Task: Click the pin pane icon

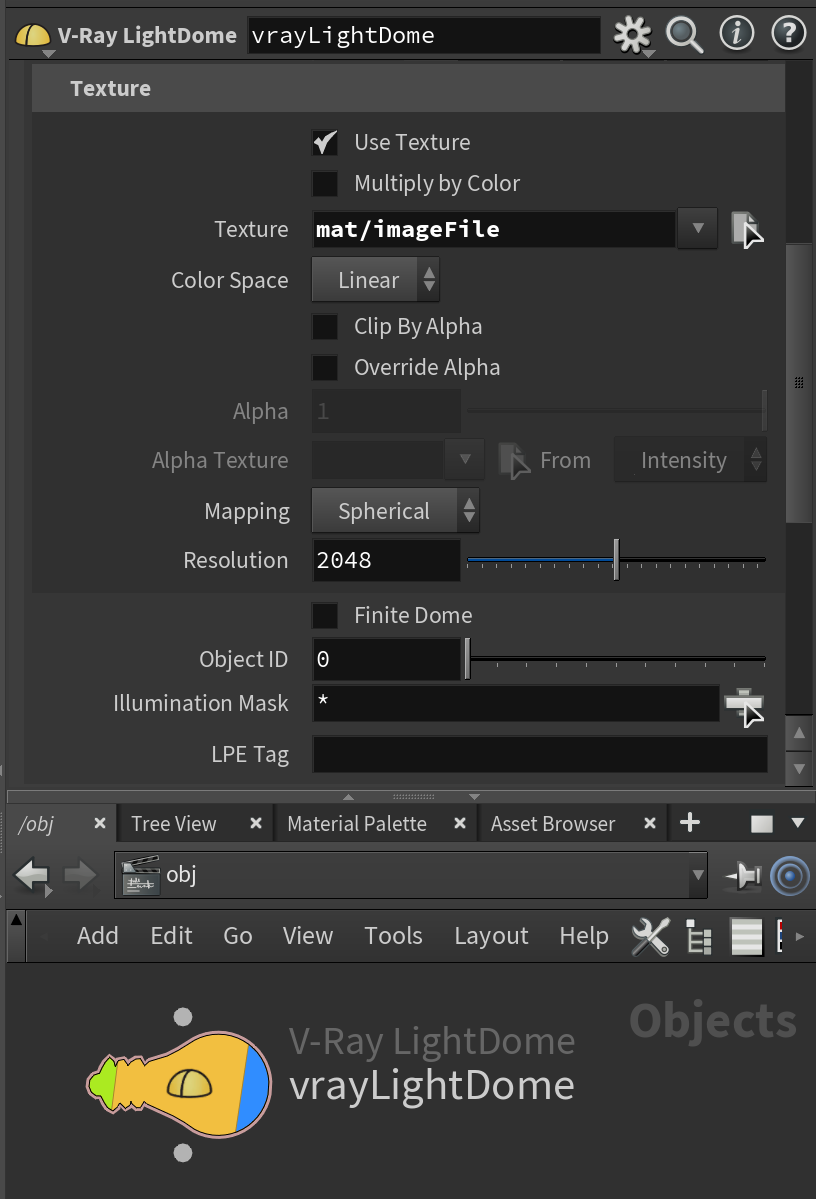Action: click(x=743, y=876)
